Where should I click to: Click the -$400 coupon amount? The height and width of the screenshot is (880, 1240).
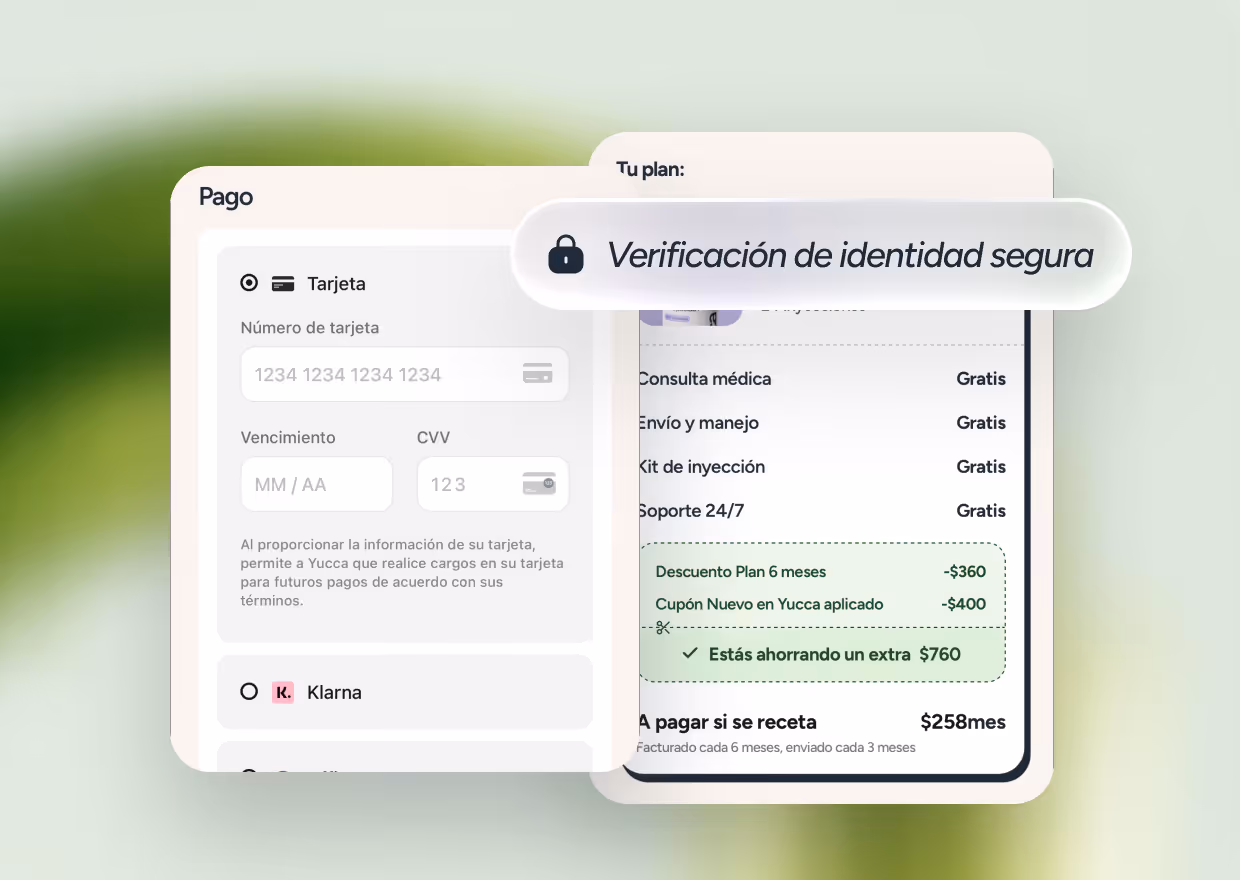coord(964,604)
